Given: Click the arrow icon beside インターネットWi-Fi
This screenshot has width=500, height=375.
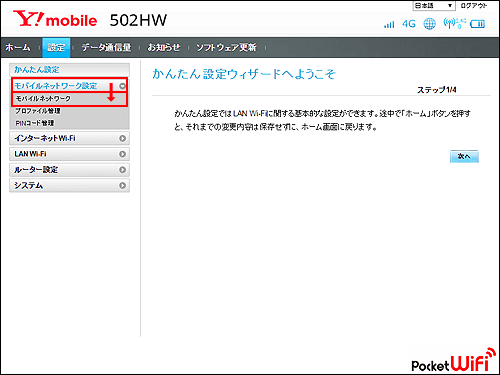Looking at the screenshot, I should click(x=122, y=138).
